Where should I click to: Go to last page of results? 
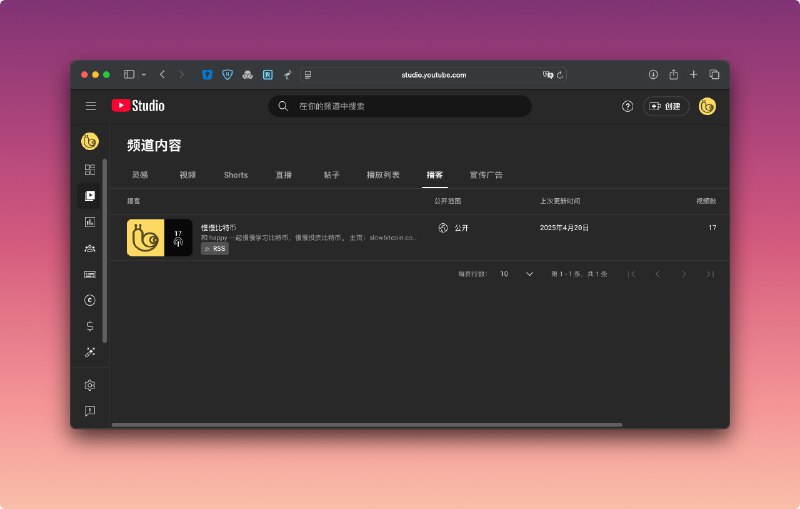click(710, 274)
